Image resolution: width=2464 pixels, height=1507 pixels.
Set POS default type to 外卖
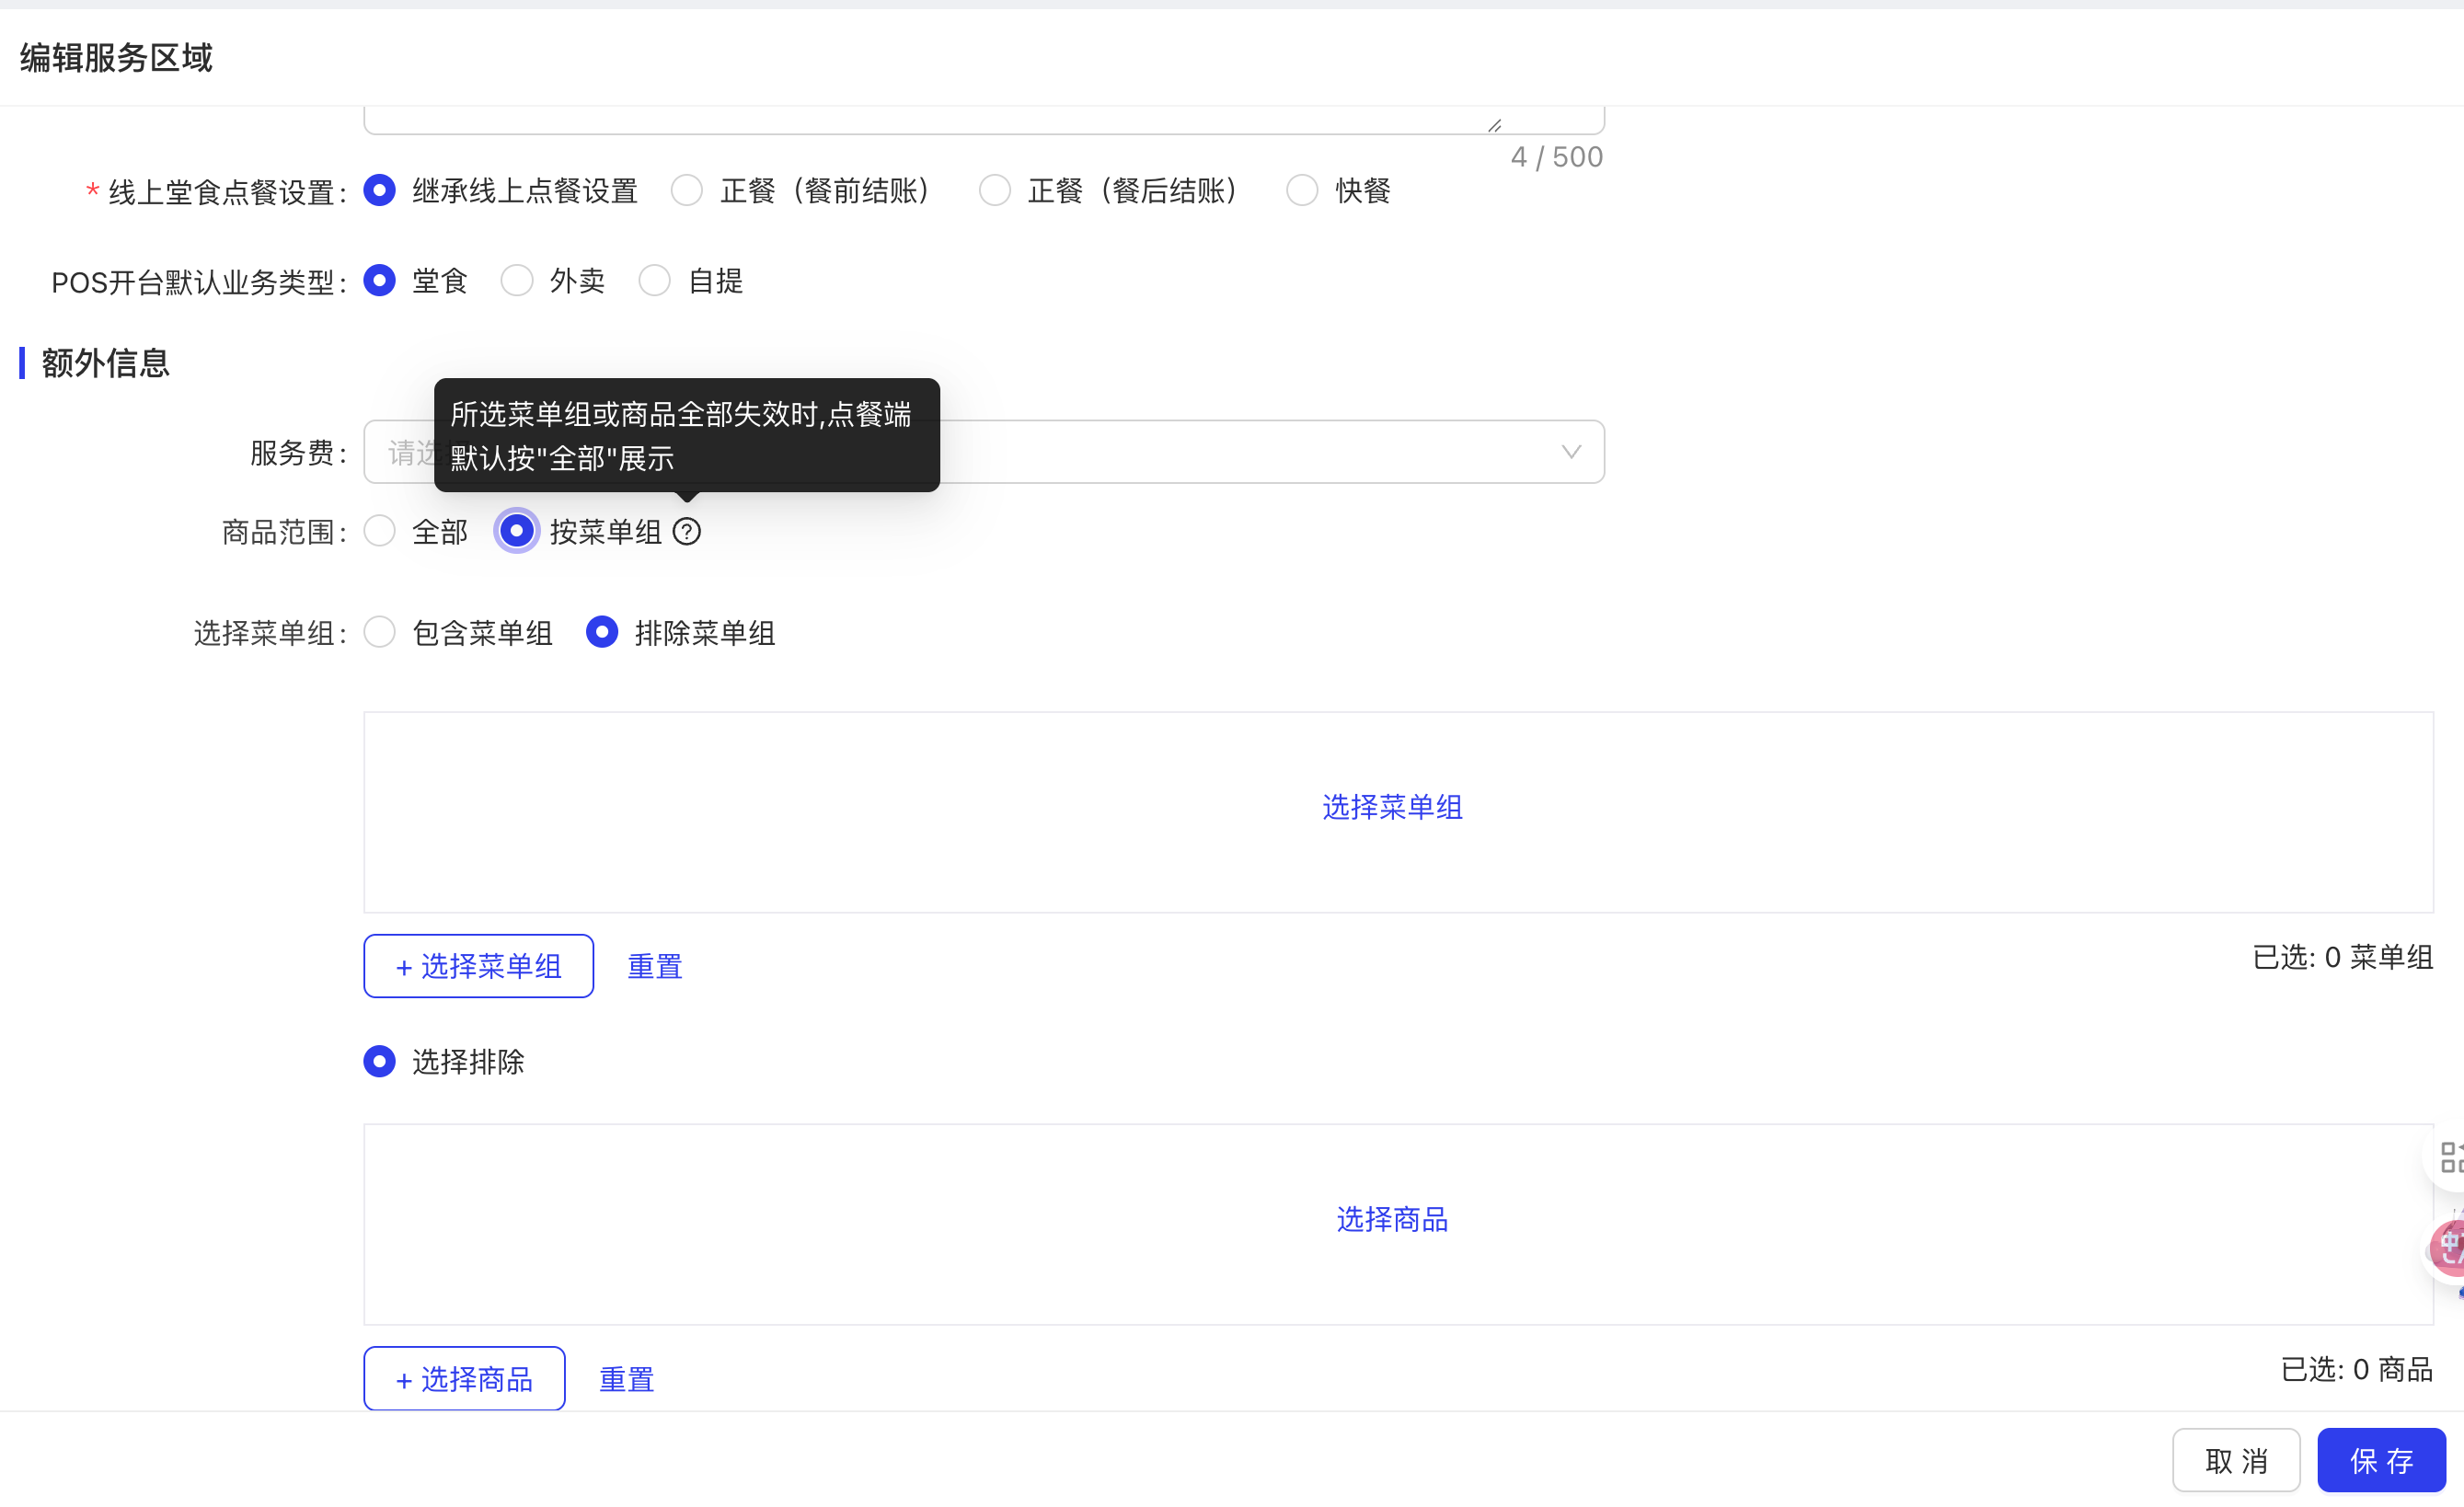[517, 281]
